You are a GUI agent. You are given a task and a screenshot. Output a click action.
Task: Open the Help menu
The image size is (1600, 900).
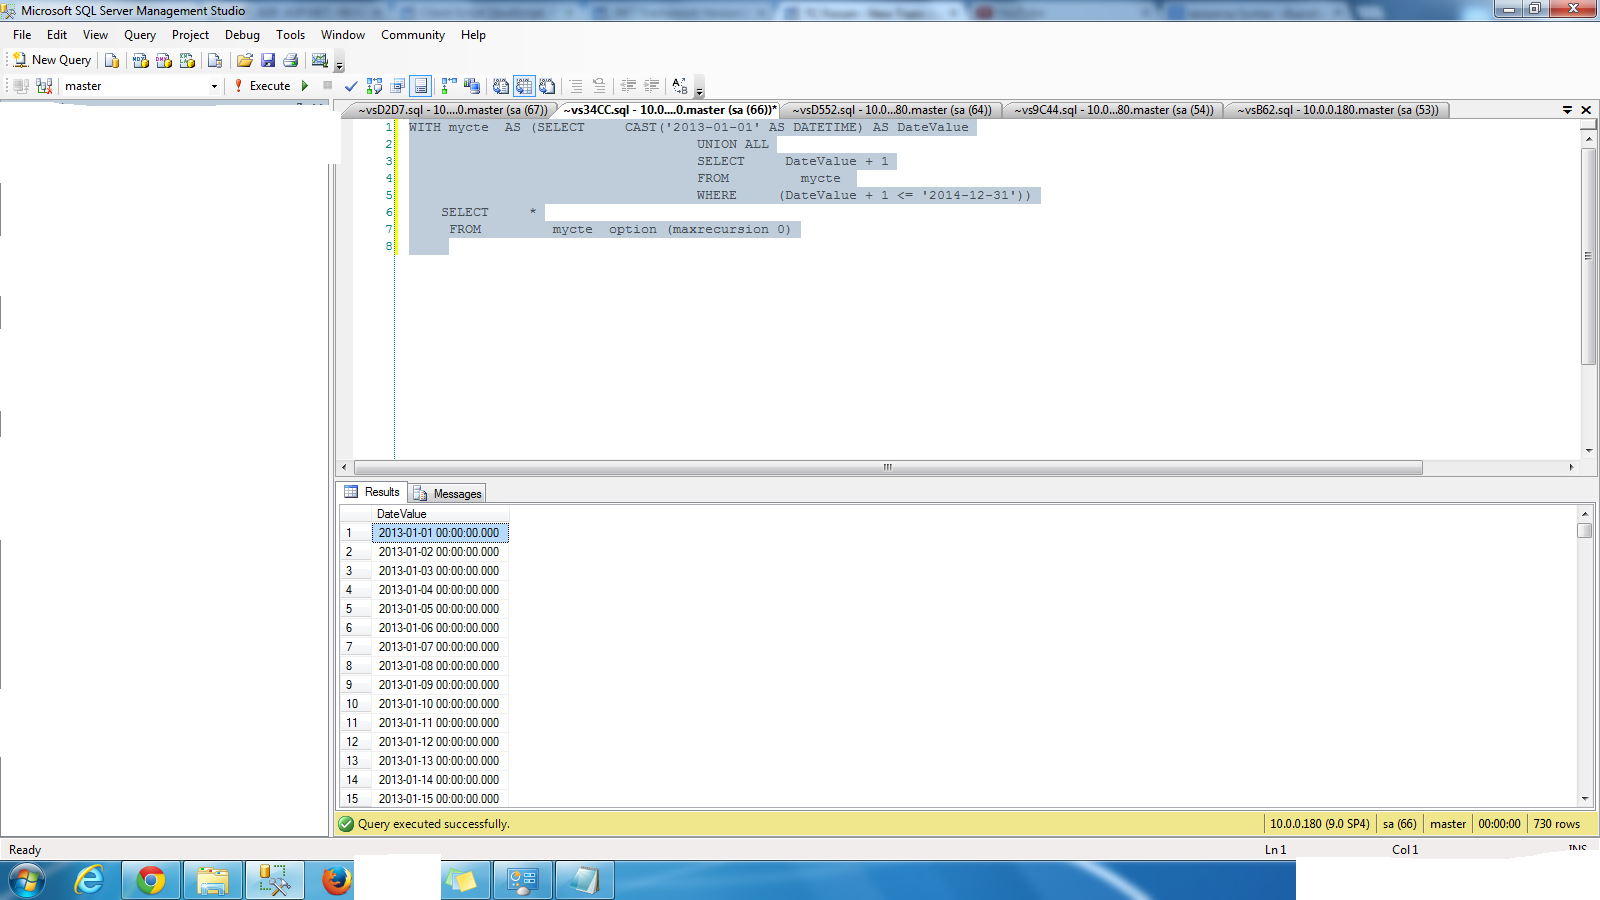(x=473, y=35)
